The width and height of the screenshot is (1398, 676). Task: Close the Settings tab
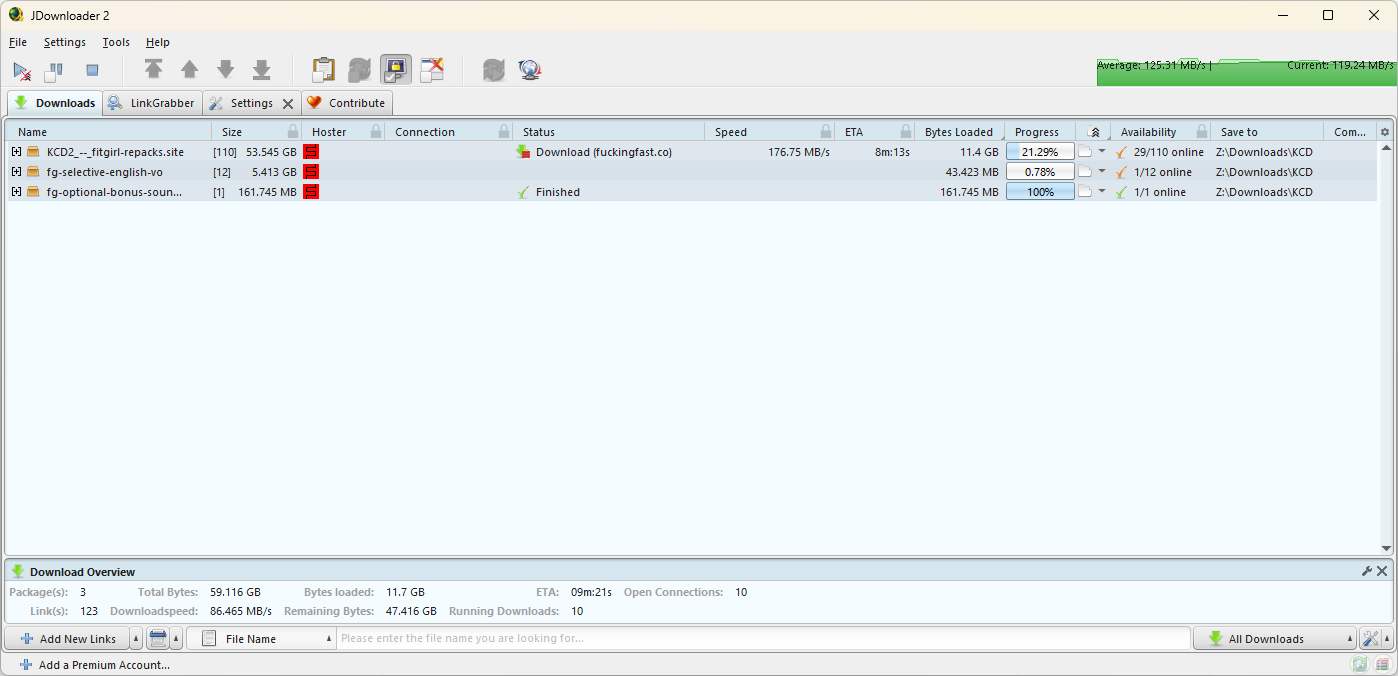point(288,104)
